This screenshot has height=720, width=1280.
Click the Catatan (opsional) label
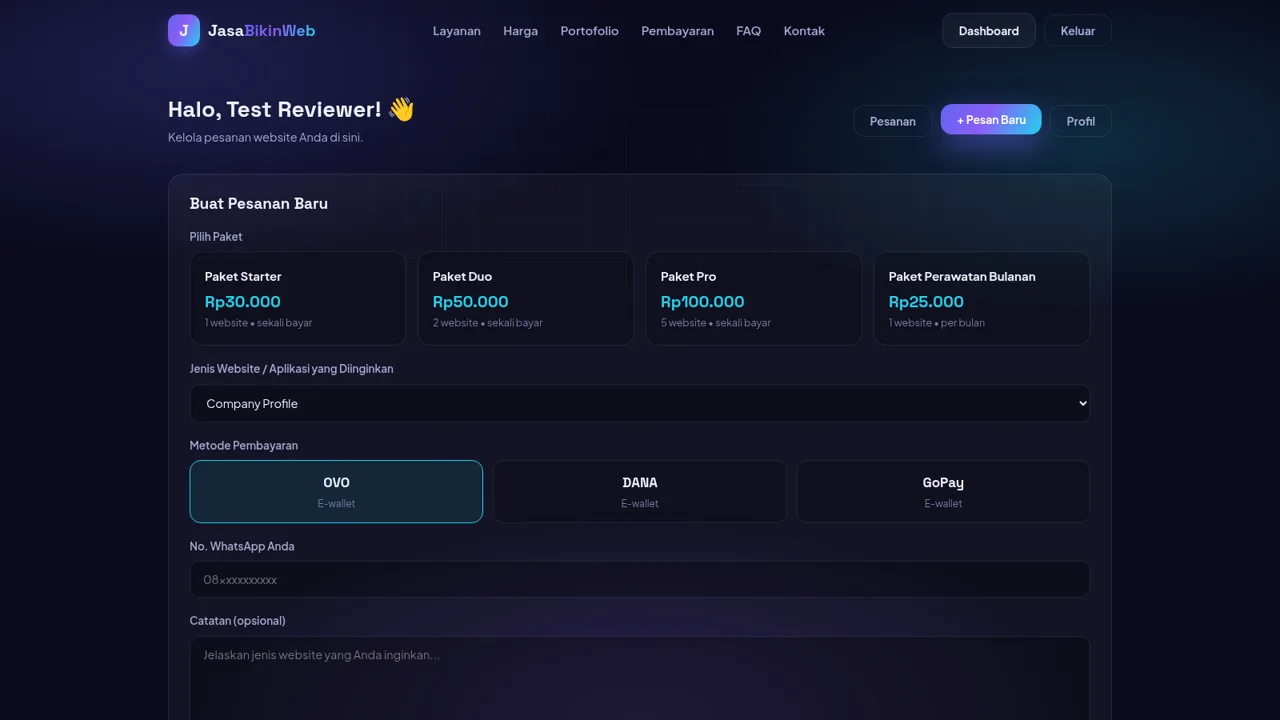pyautogui.click(x=238, y=620)
